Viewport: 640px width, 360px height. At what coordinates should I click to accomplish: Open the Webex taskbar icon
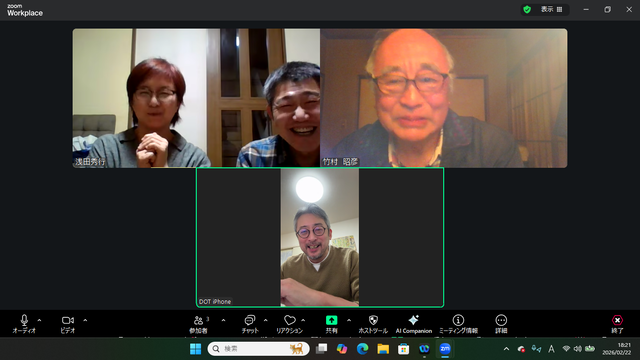[424, 349]
